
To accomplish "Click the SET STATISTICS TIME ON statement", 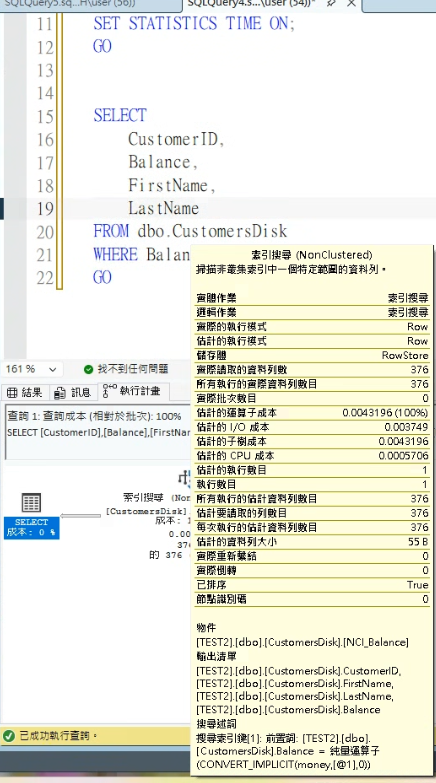I will coord(194,23).
